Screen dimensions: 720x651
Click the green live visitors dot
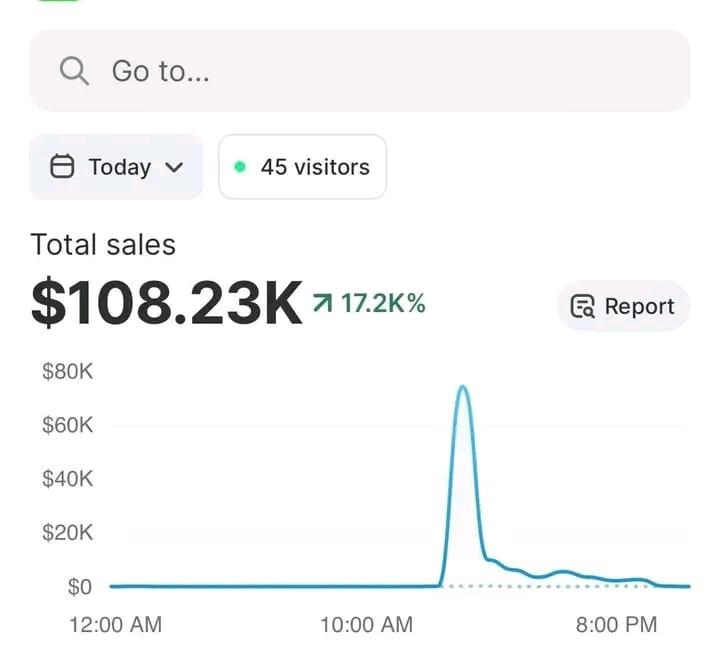point(240,167)
